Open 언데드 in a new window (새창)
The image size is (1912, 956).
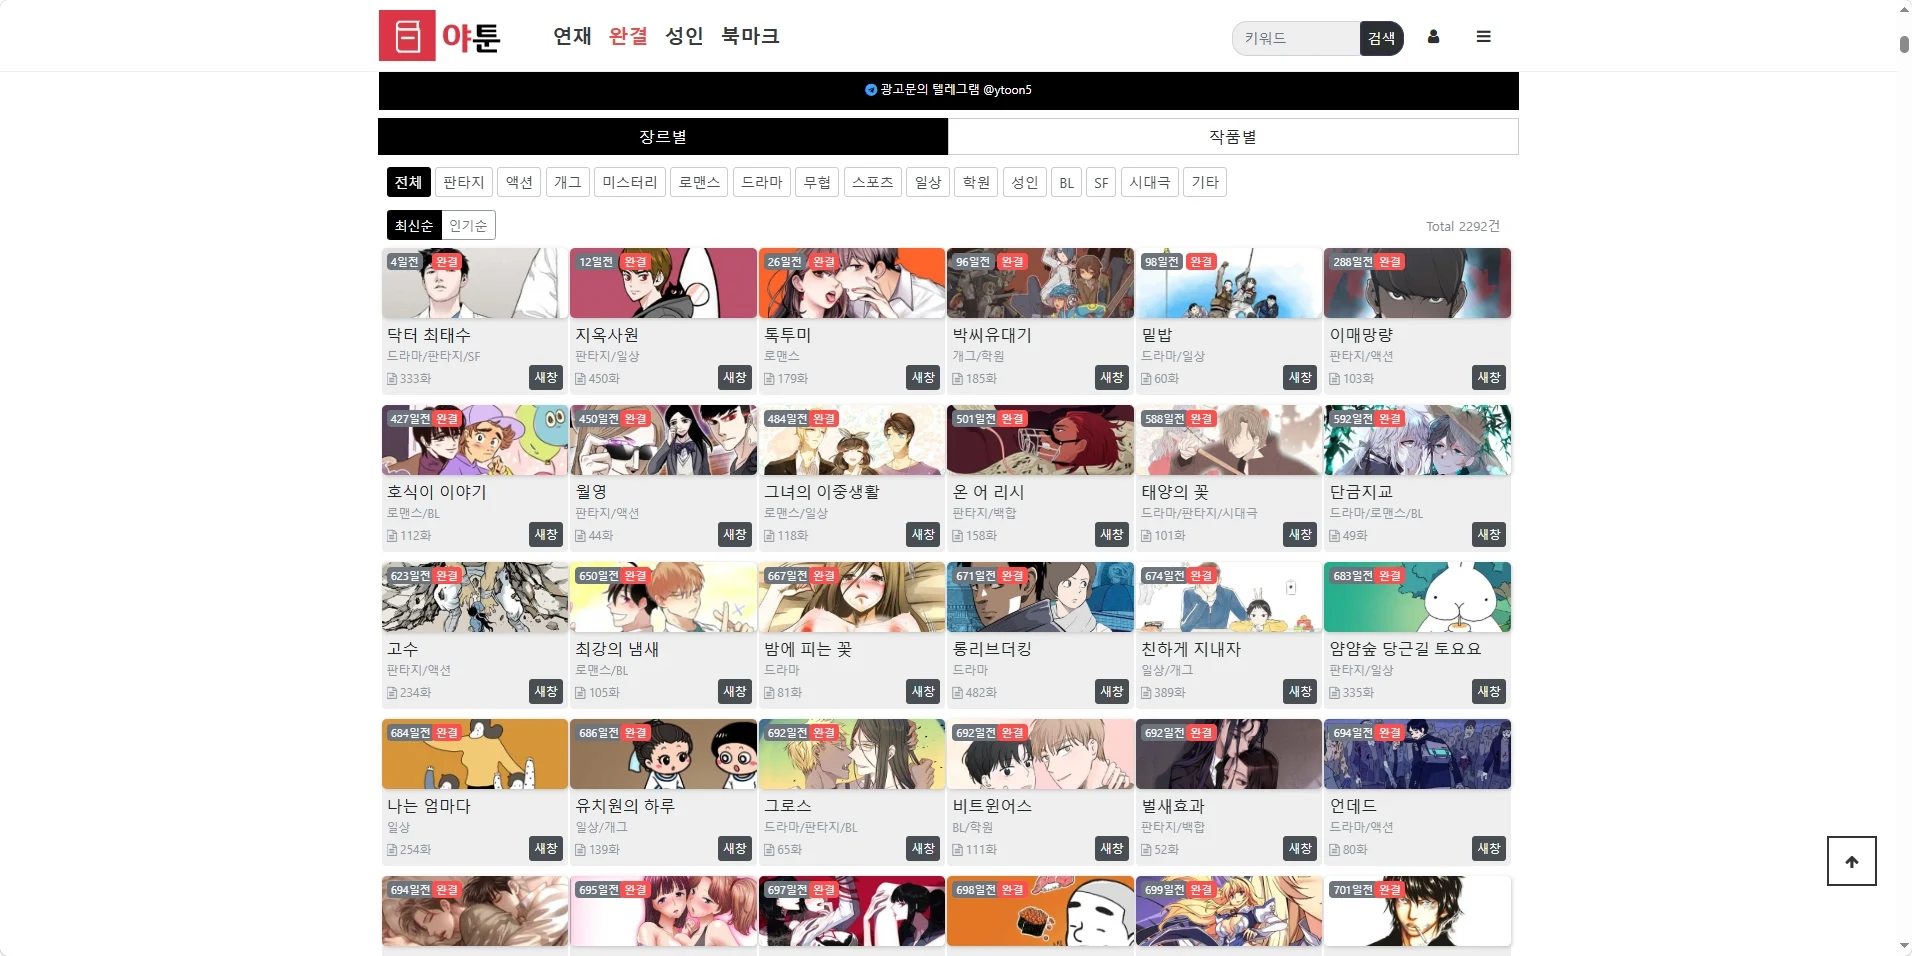pos(1489,848)
